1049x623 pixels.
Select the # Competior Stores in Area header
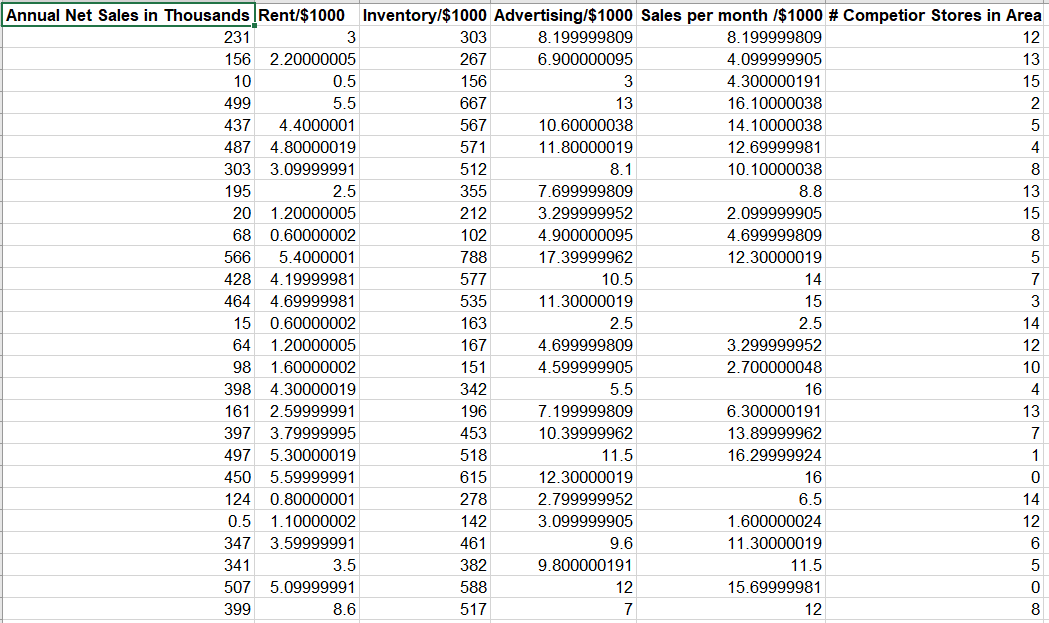point(935,15)
